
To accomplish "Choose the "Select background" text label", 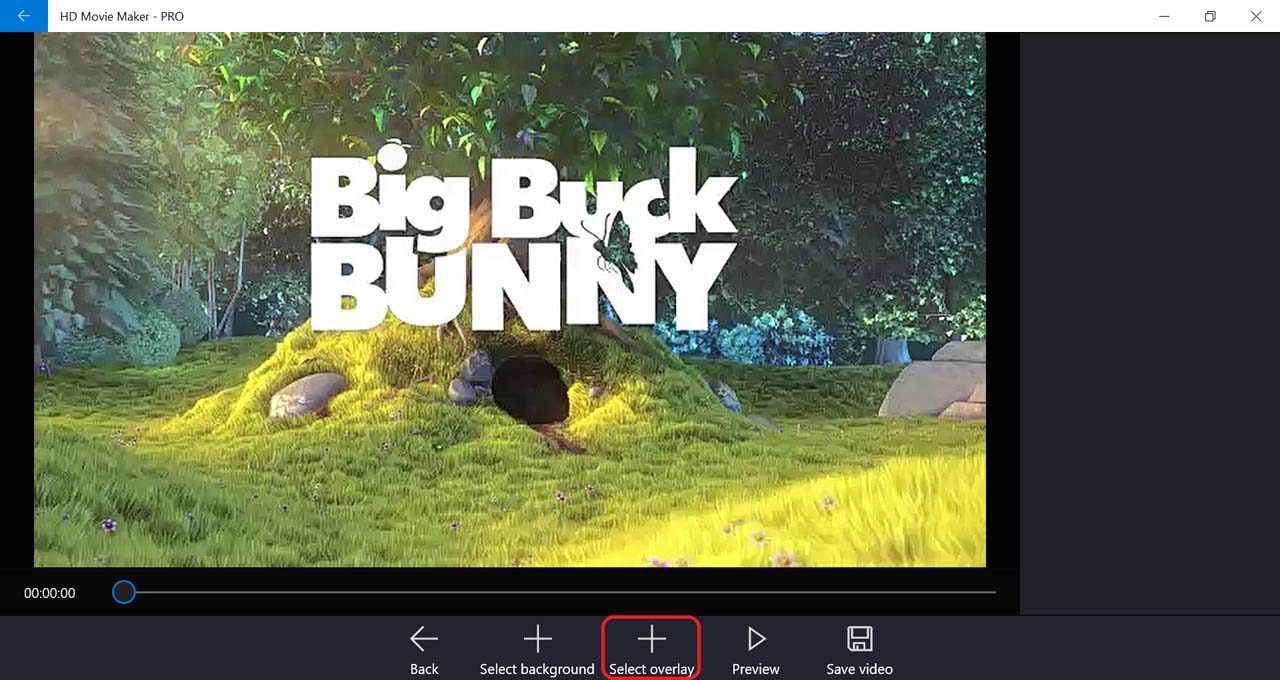I will 537,669.
